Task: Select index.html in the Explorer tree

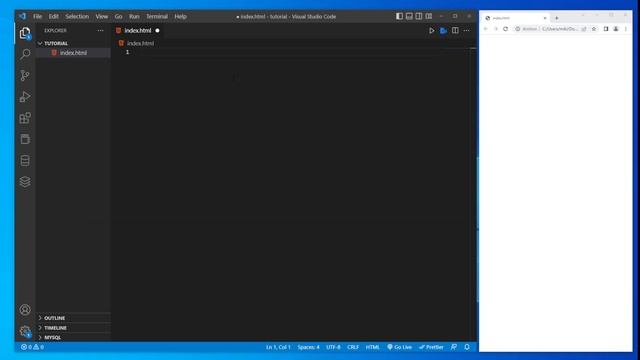Action: 73,53
